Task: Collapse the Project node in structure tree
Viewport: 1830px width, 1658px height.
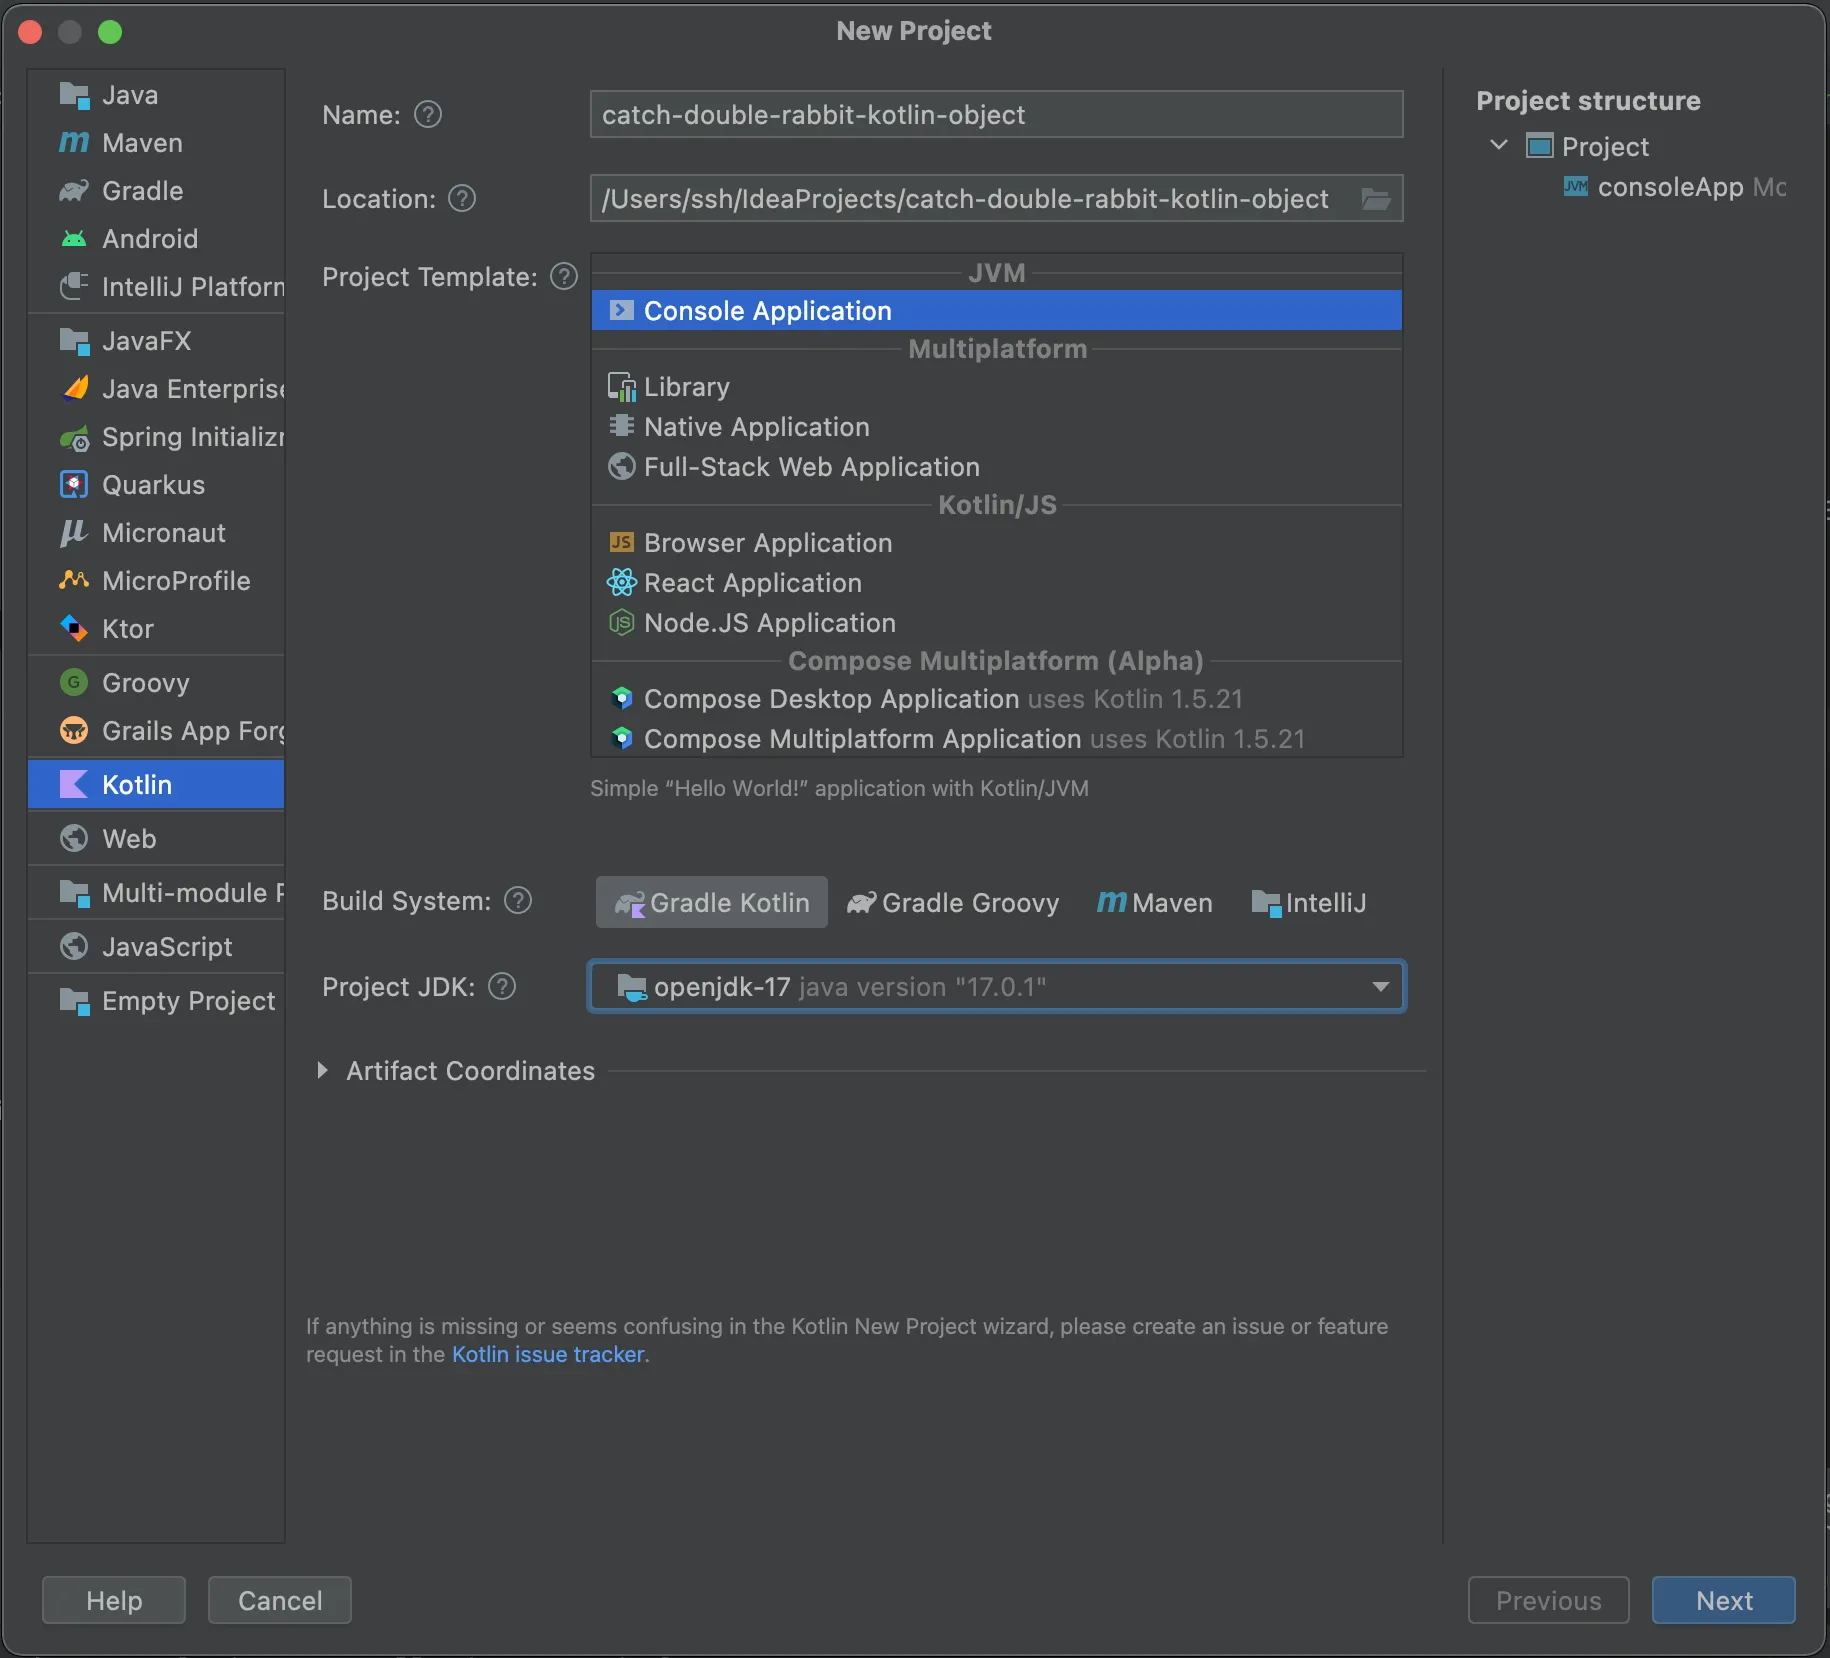Action: click(x=1499, y=146)
